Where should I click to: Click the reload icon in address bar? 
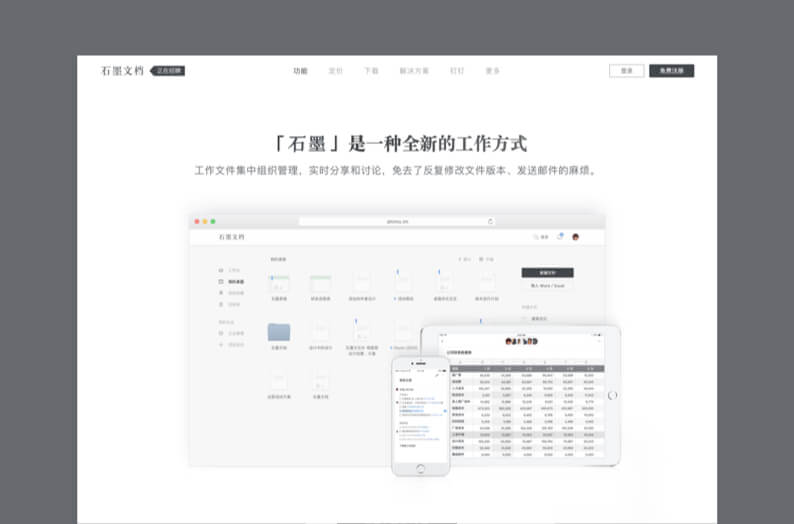pyautogui.click(x=490, y=221)
